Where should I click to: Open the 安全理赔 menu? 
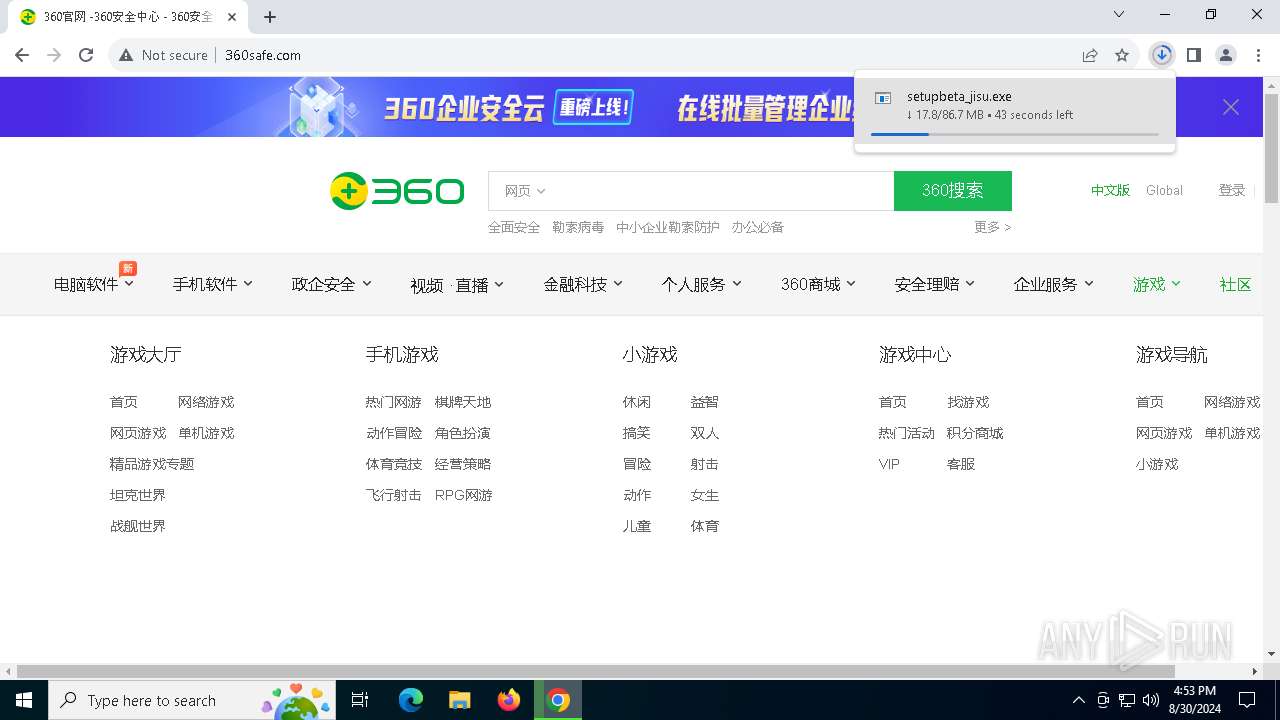(935, 285)
